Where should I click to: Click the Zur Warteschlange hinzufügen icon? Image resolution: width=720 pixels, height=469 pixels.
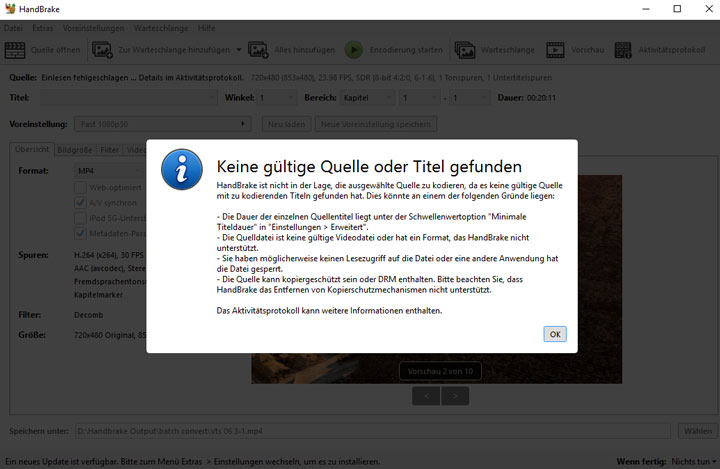tap(102, 50)
